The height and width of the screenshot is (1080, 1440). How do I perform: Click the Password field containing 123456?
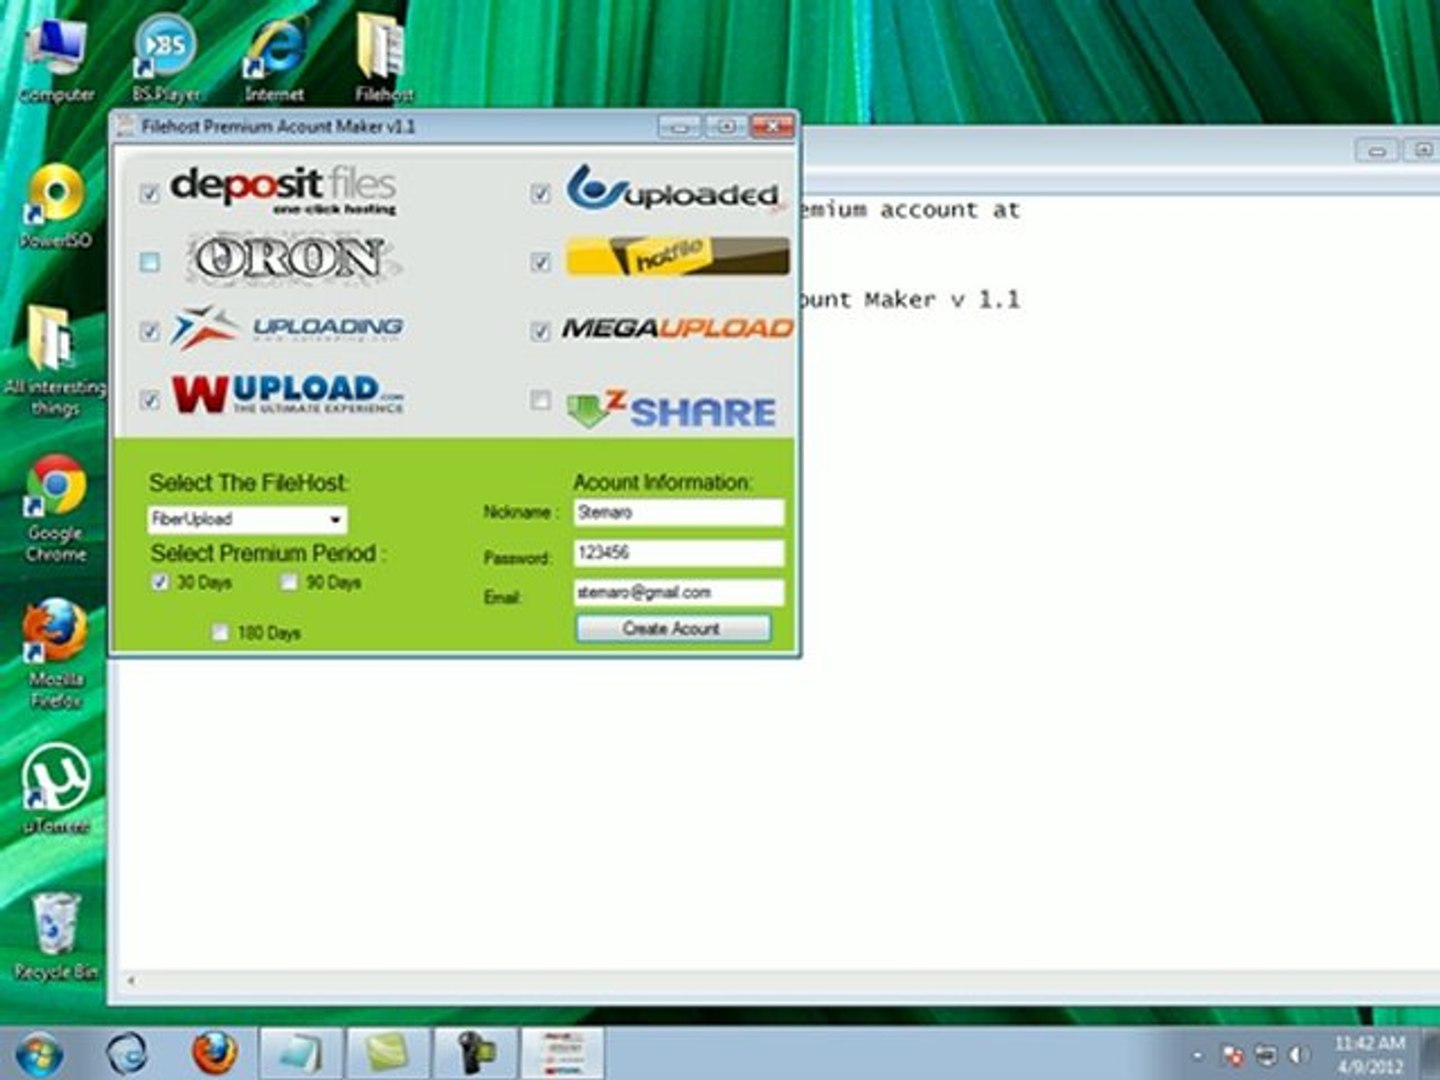(679, 553)
